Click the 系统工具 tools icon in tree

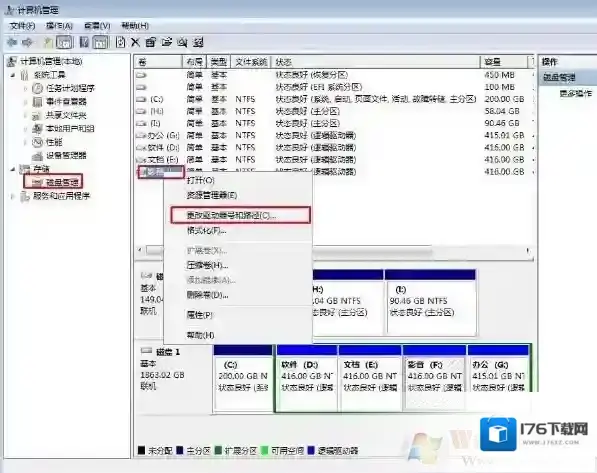tap(24, 75)
